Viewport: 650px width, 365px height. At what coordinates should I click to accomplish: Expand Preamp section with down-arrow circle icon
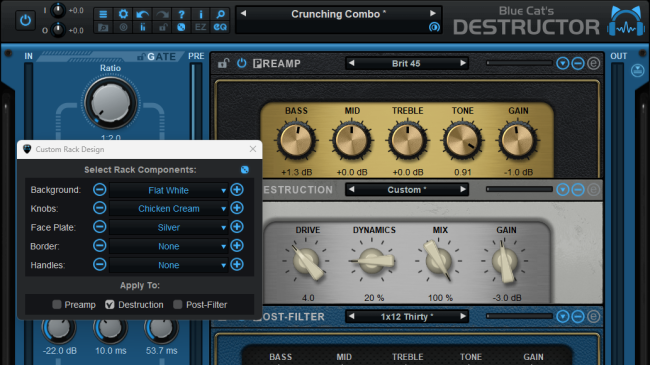tap(563, 63)
